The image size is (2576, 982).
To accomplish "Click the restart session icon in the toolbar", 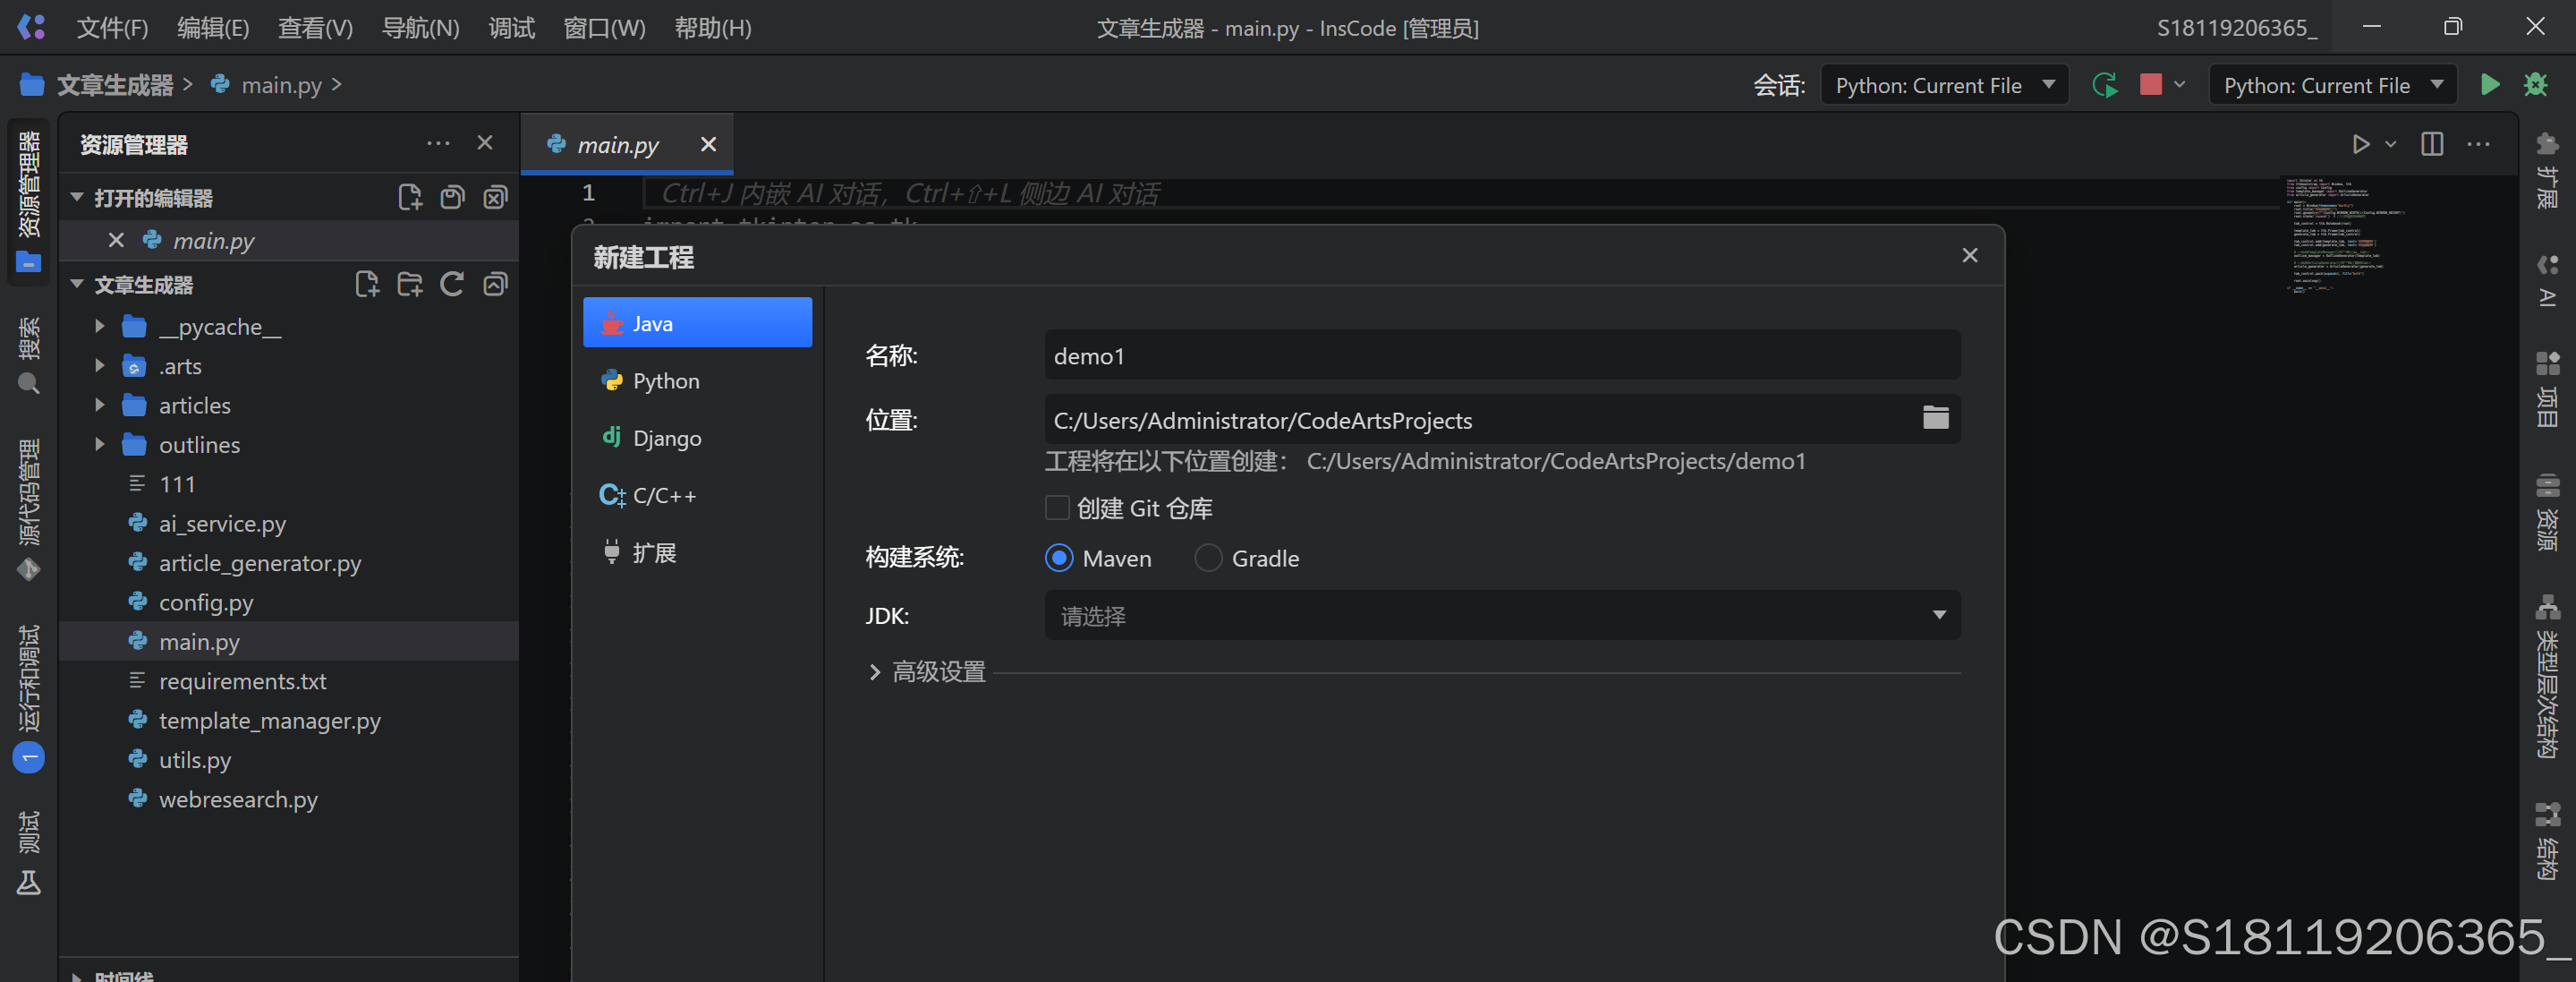I will (x=2105, y=85).
